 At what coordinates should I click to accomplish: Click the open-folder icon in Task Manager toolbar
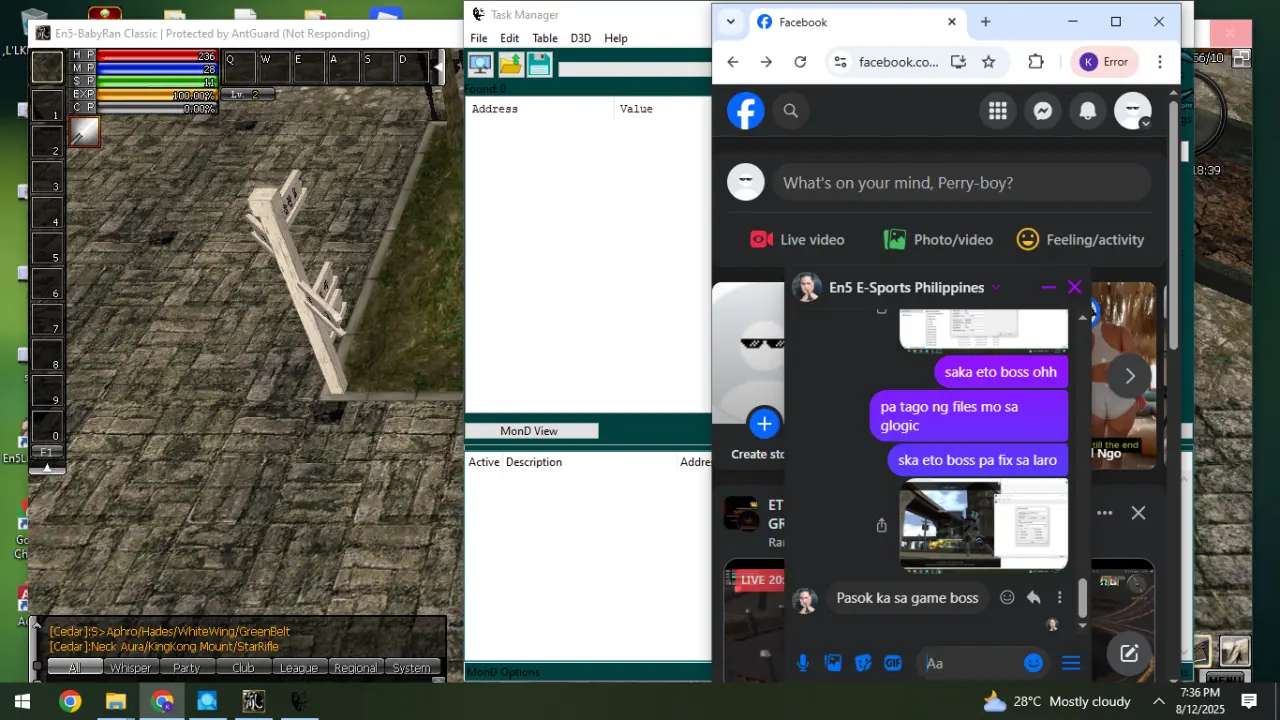(x=510, y=65)
